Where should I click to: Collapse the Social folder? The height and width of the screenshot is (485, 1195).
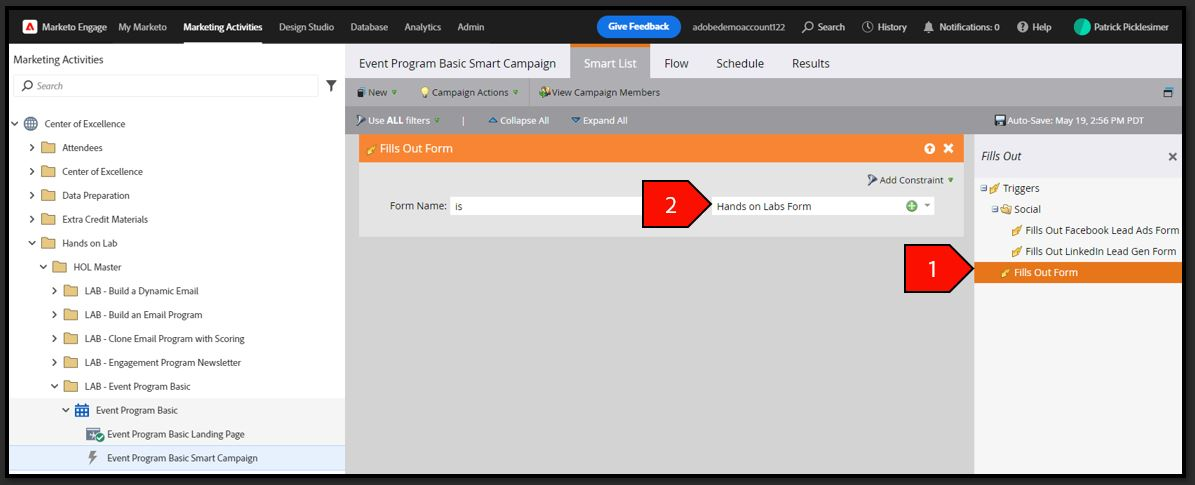click(x=995, y=209)
